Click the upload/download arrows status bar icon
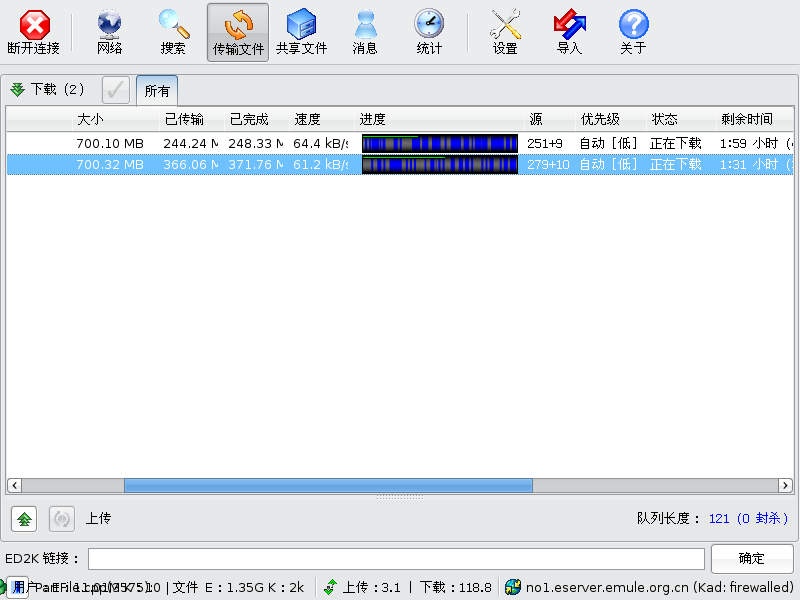Image resolution: width=800 pixels, height=600 pixels. [x=331, y=587]
